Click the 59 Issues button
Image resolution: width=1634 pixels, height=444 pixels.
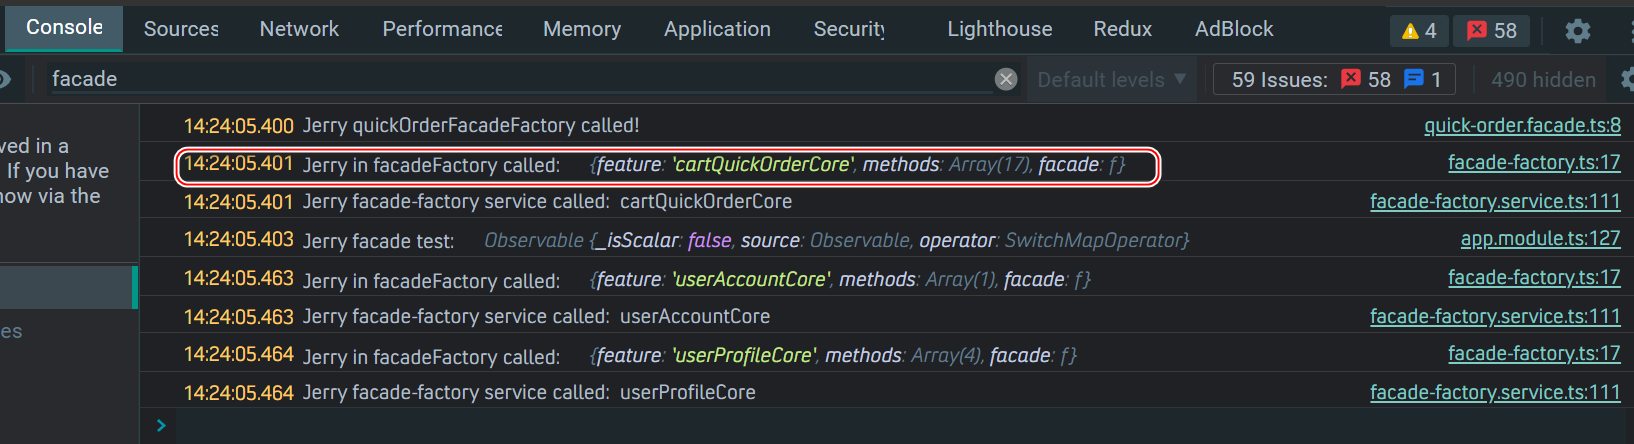click(1279, 79)
